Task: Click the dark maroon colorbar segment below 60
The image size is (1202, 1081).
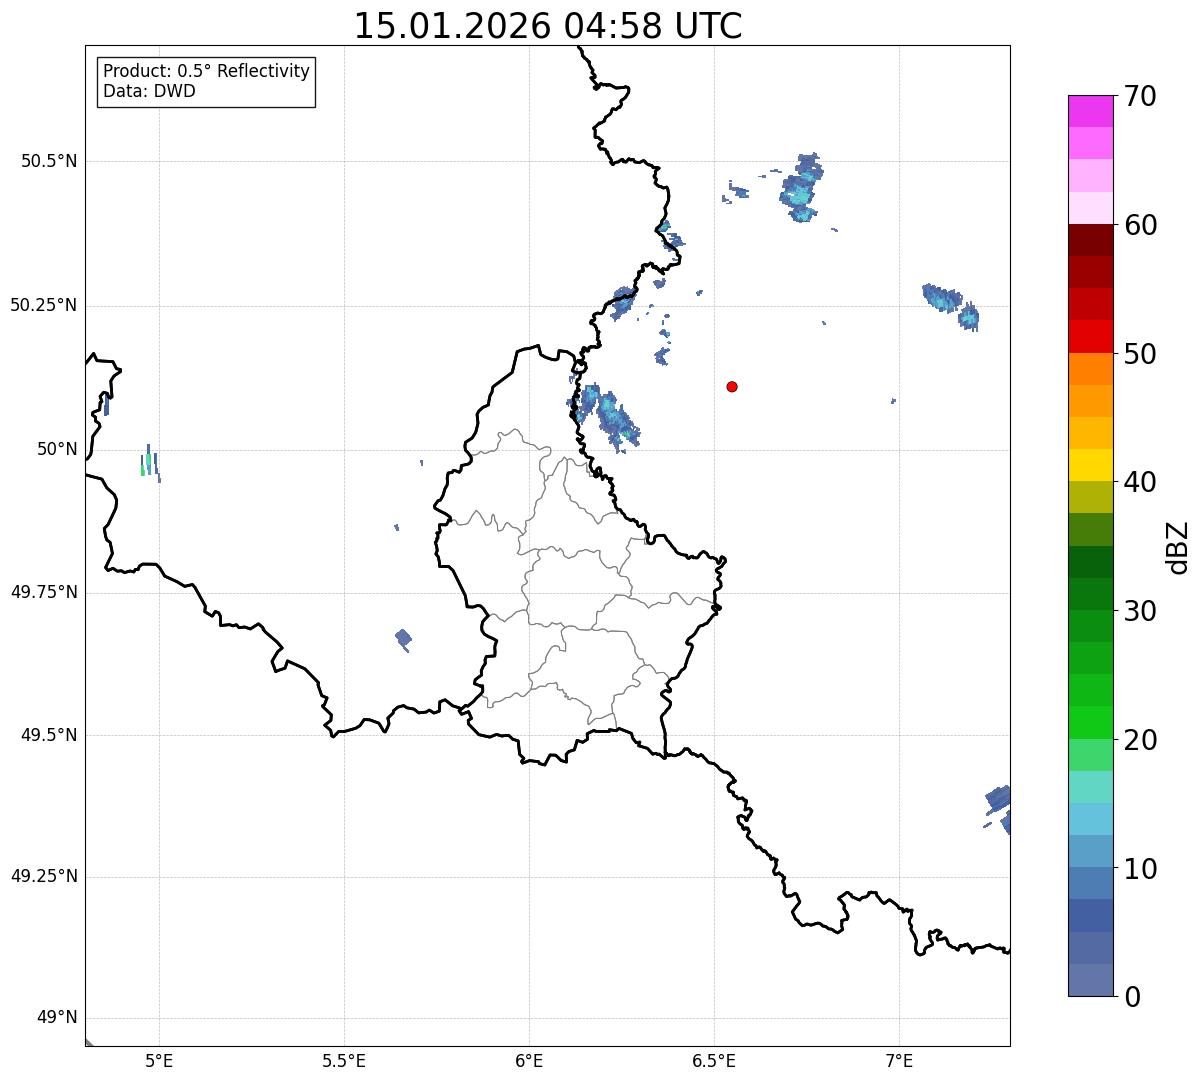Action: [x=1091, y=240]
